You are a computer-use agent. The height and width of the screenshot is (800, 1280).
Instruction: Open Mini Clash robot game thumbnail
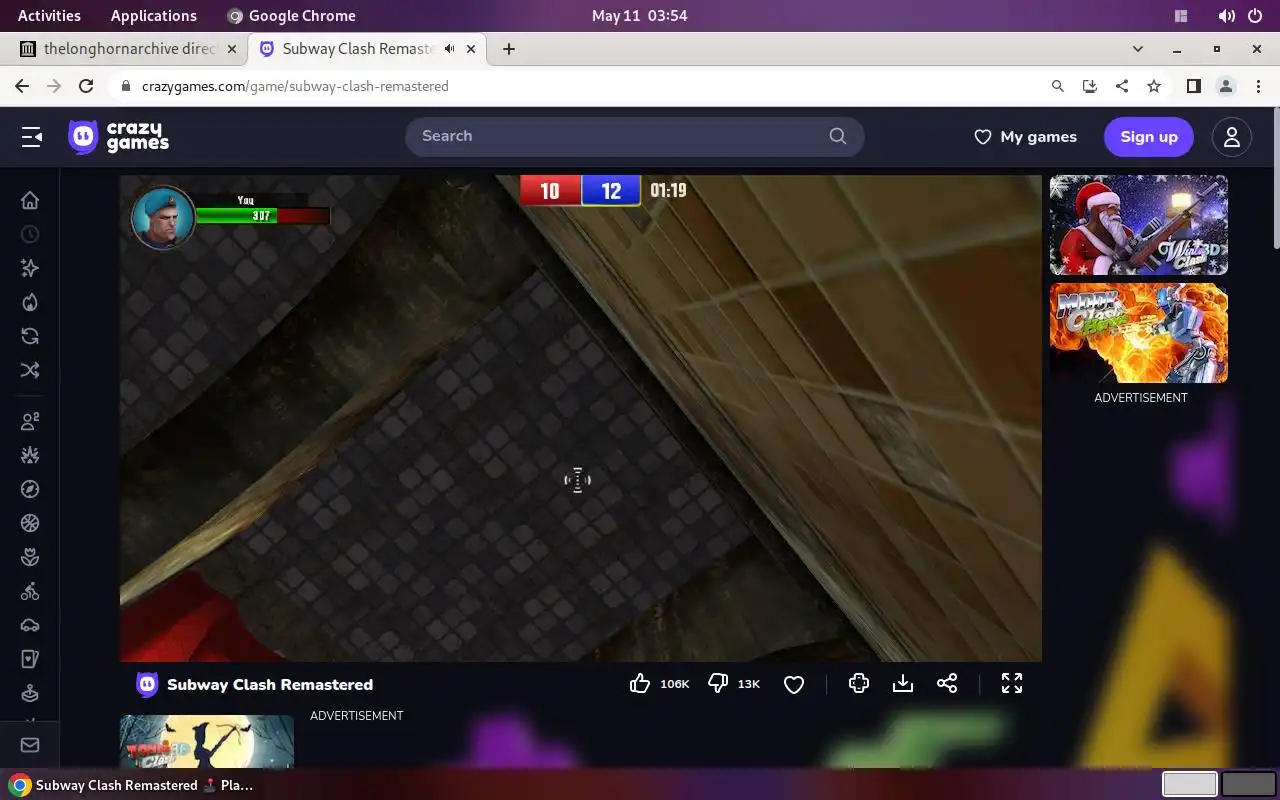(1139, 333)
